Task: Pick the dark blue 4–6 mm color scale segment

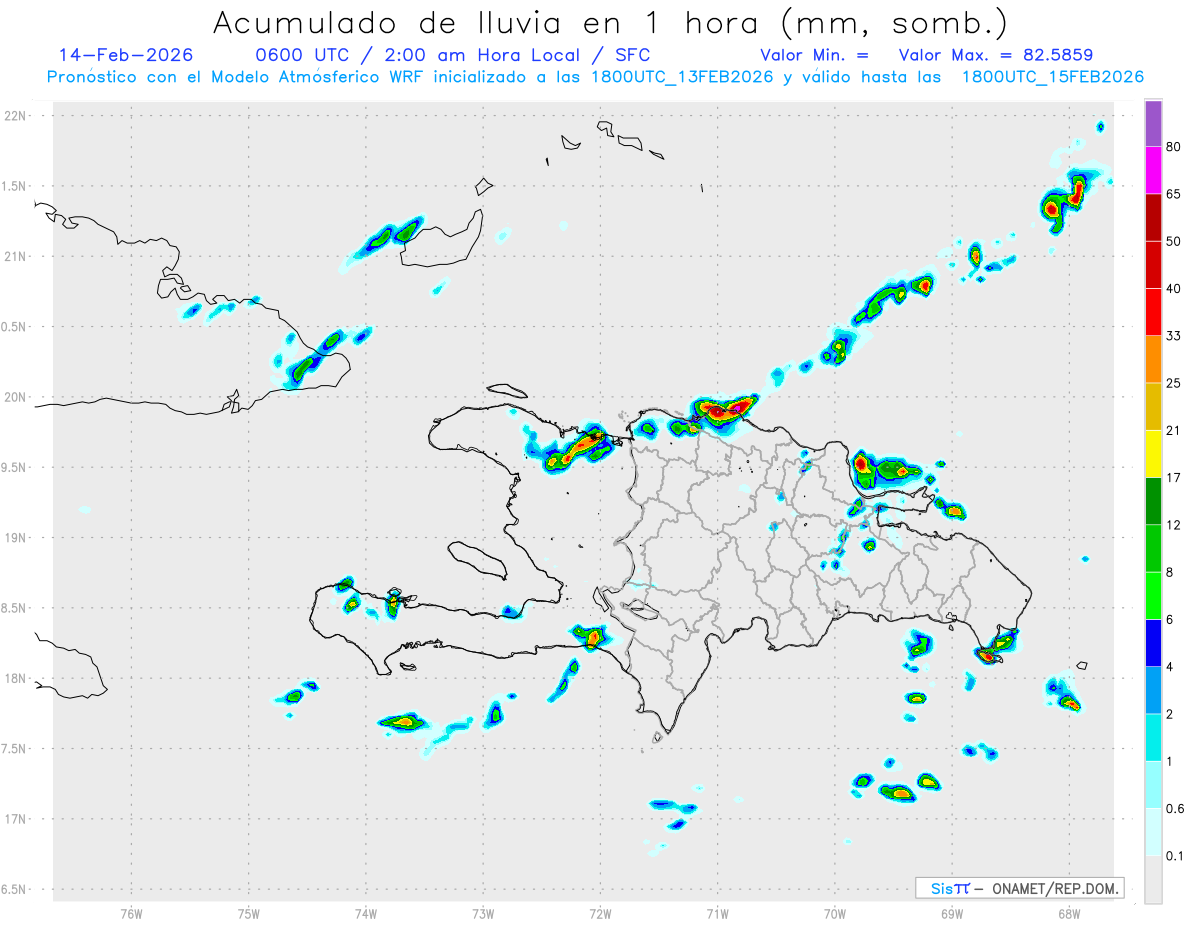Action: click(x=1153, y=643)
